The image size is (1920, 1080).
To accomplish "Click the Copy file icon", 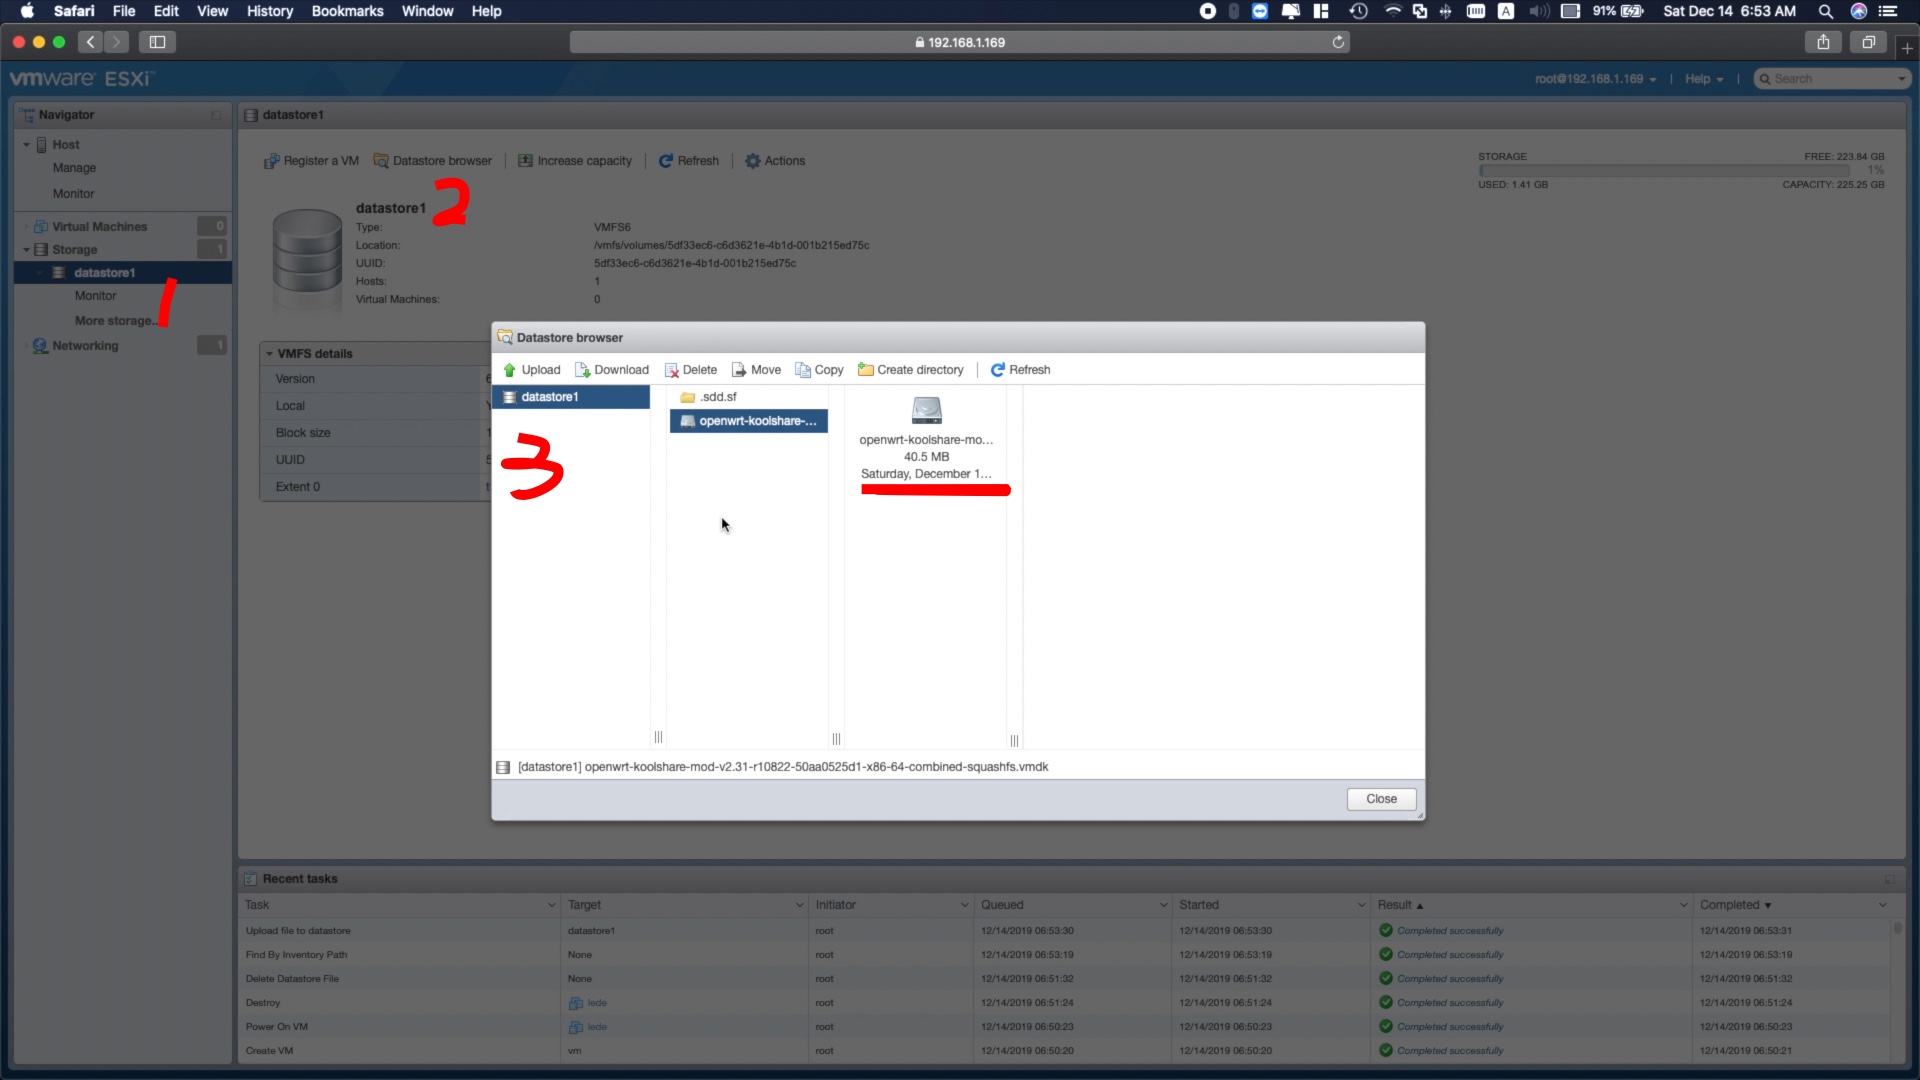I will coord(803,370).
